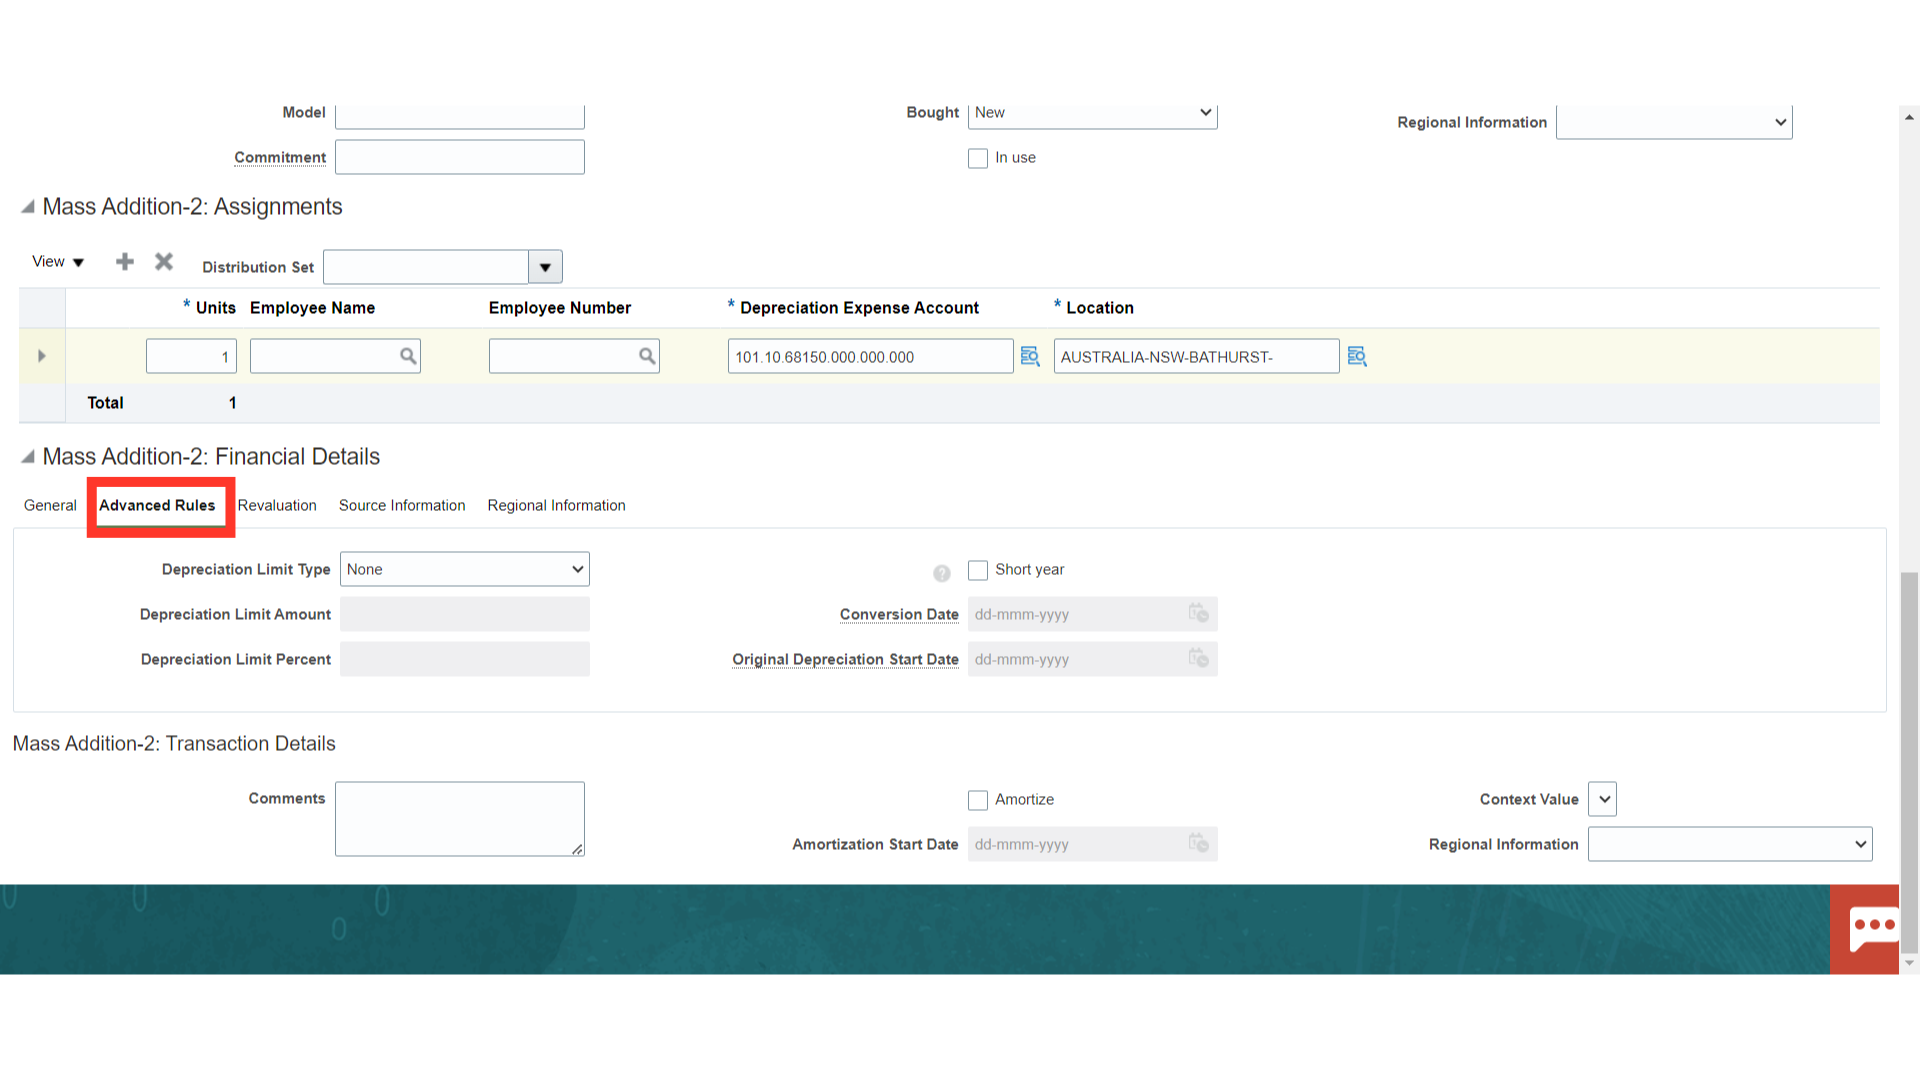Click the Short year help icon
This screenshot has height=1080, width=1920.
(x=942, y=573)
